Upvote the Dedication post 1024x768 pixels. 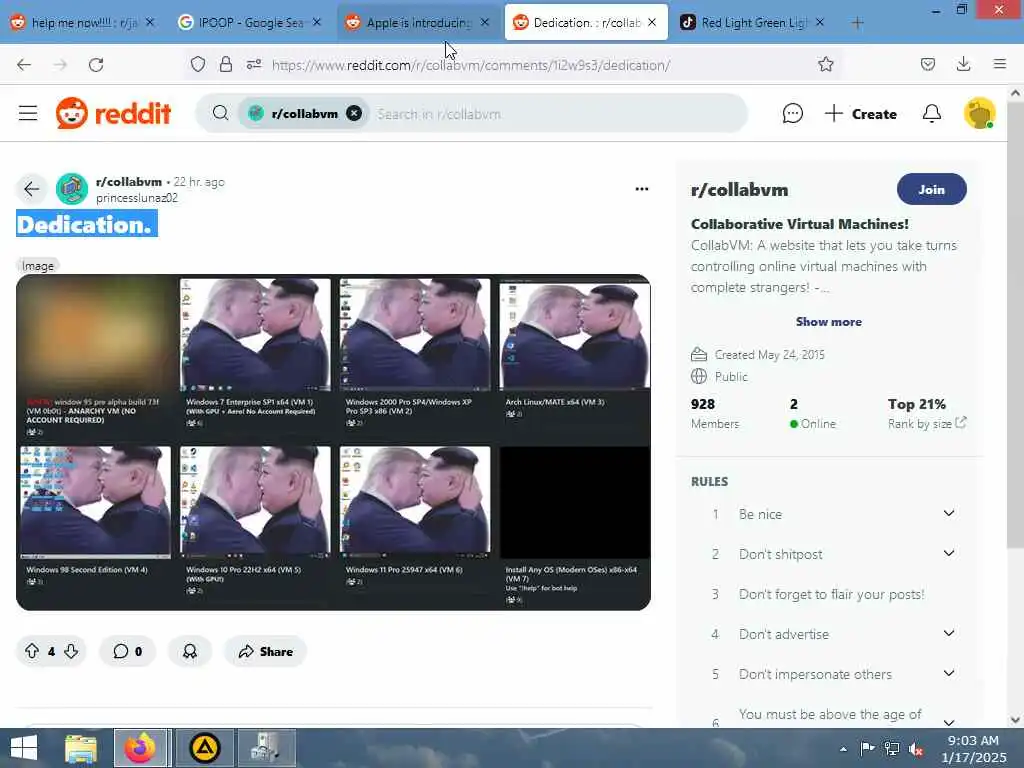point(32,651)
